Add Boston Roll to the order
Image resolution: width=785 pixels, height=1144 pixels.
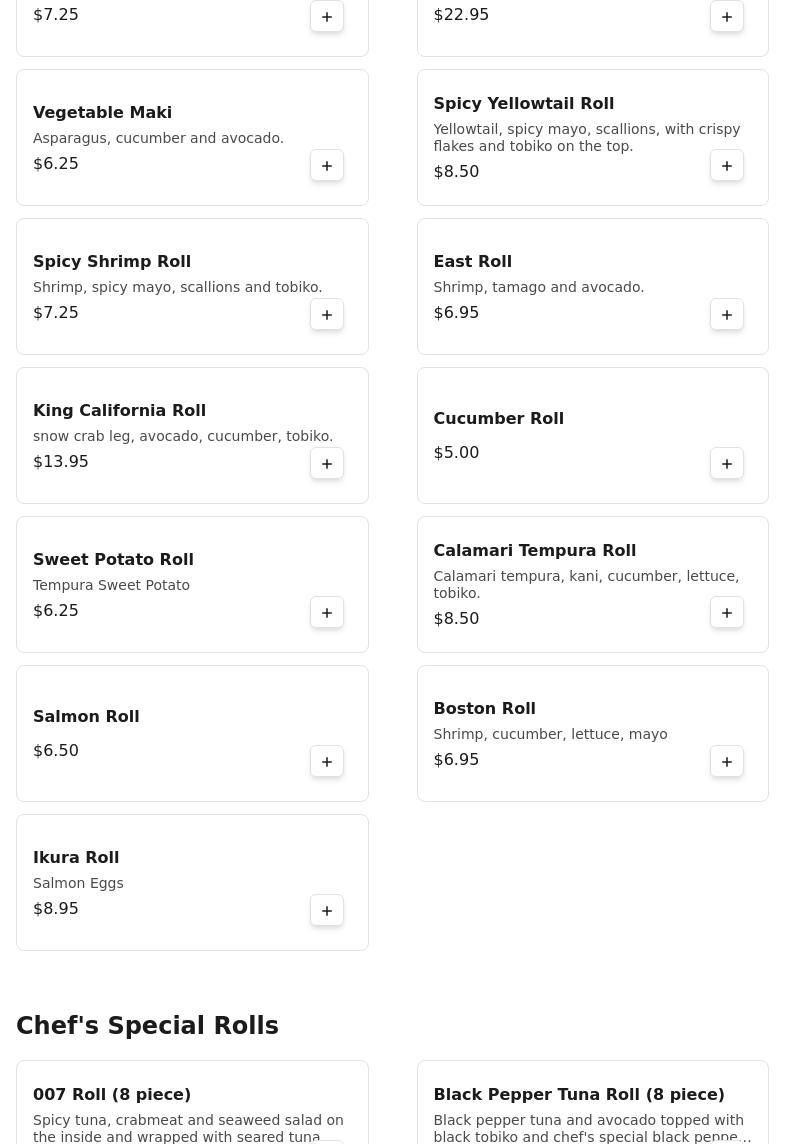point(727,761)
